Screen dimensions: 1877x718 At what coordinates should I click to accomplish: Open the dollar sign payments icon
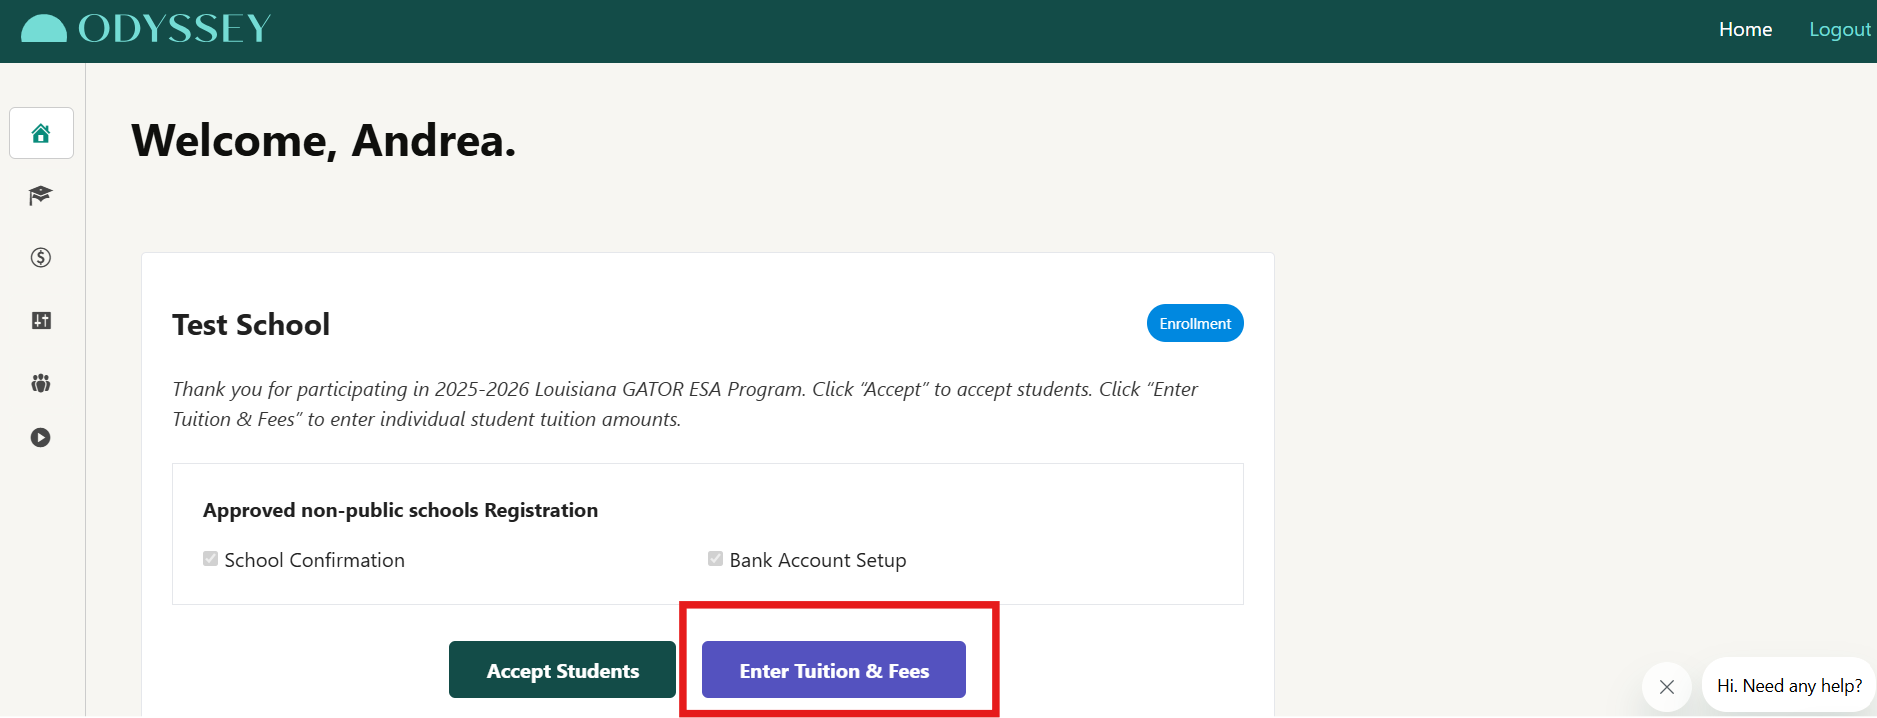coord(41,258)
